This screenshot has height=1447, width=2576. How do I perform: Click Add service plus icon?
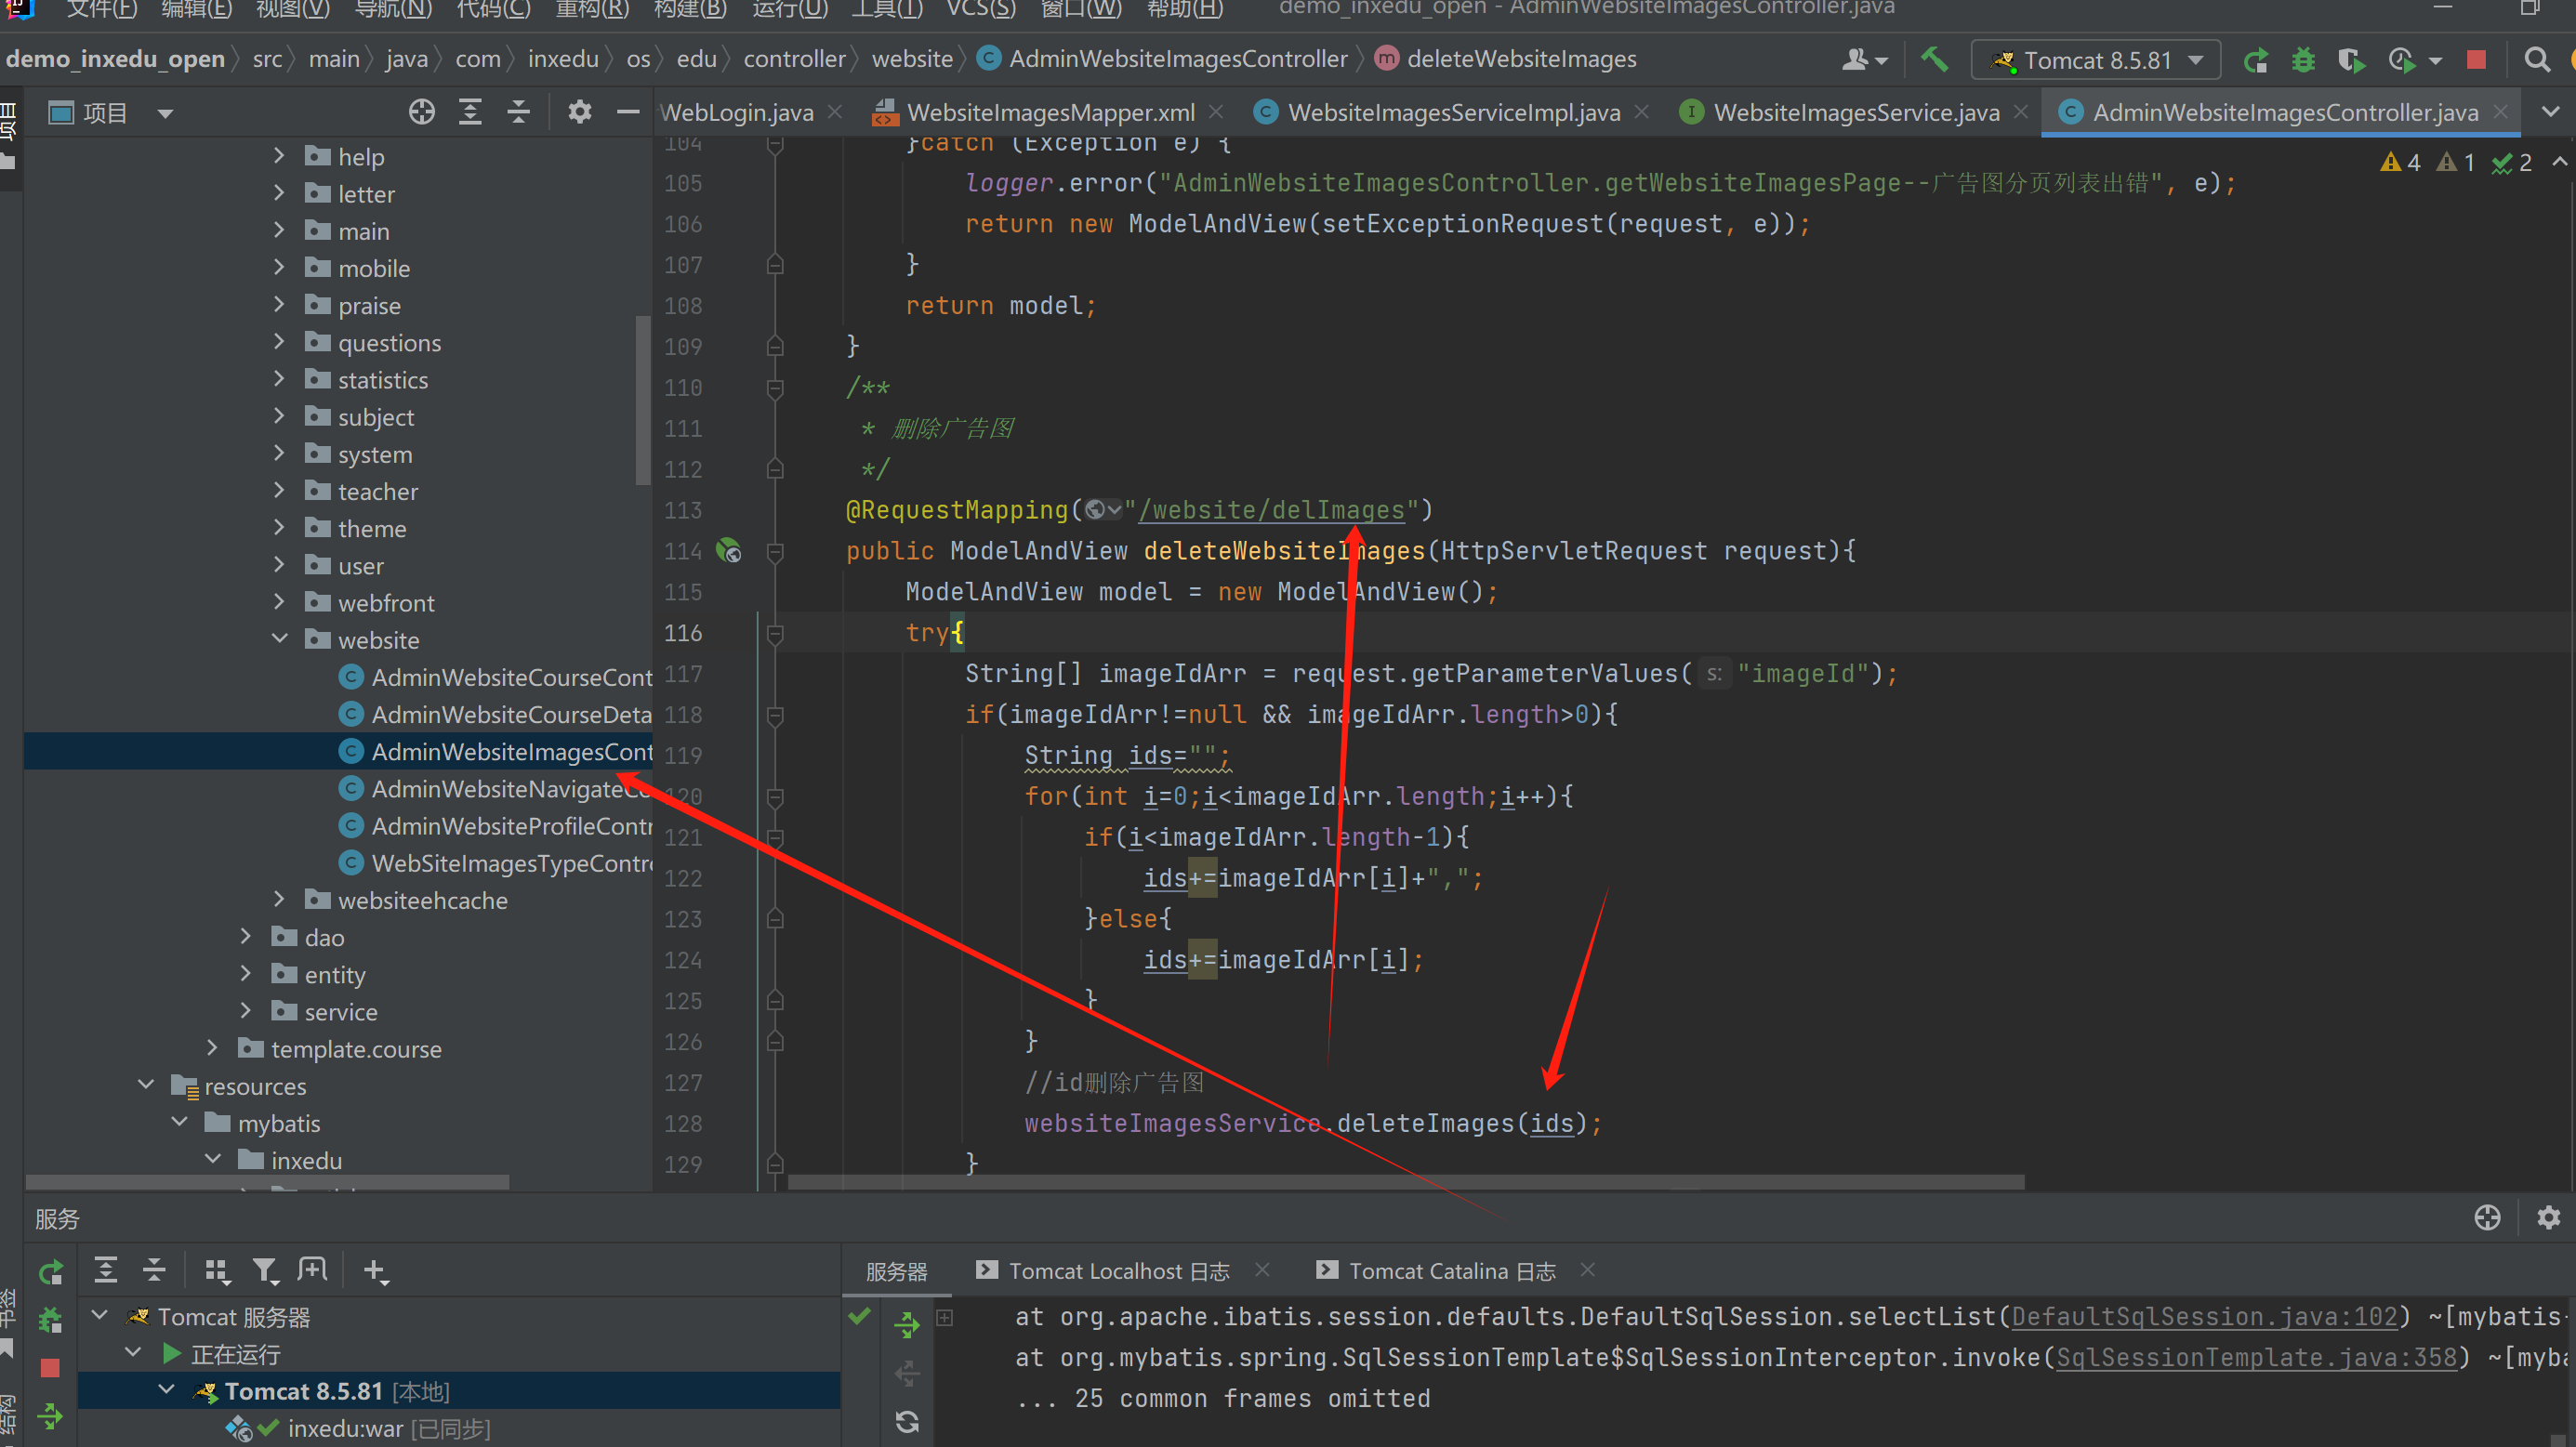(376, 1270)
